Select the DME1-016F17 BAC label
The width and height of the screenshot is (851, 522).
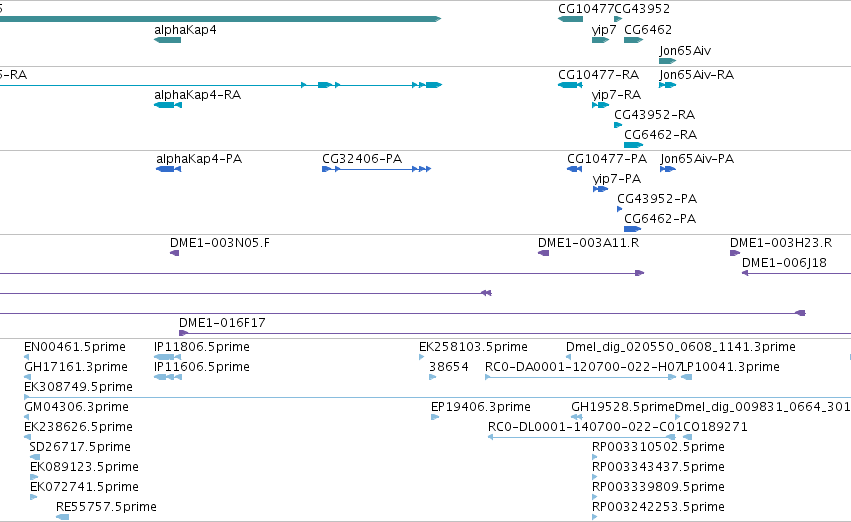[223, 323]
